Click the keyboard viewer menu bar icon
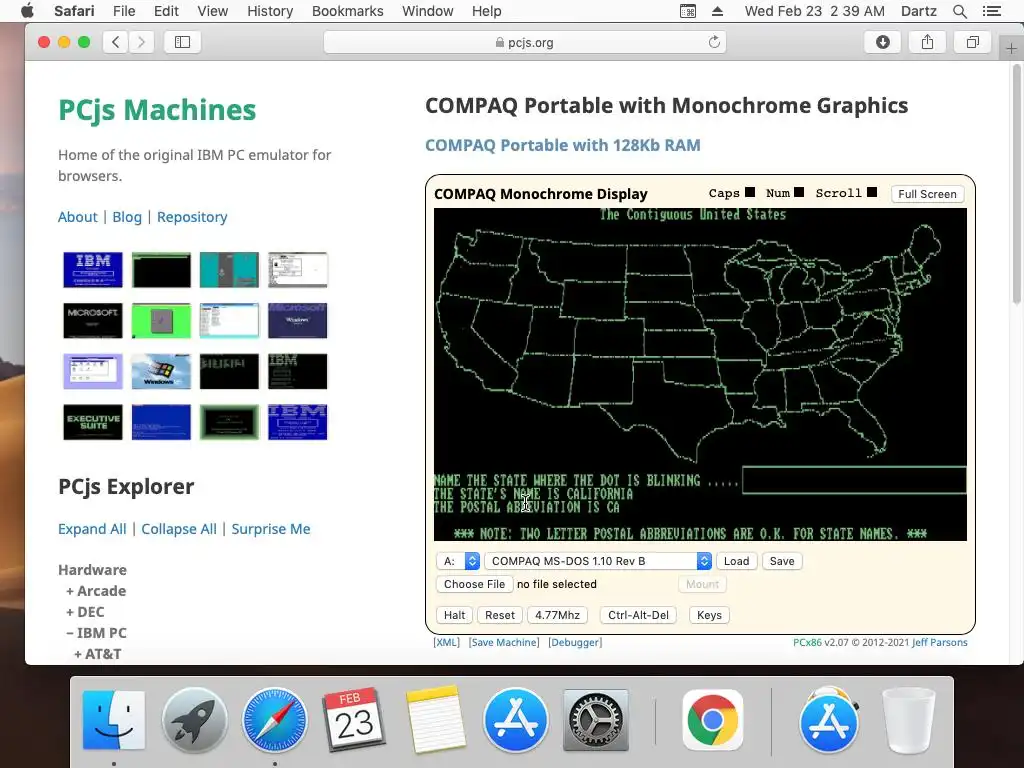The width and height of the screenshot is (1024, 768). [688, 11]
